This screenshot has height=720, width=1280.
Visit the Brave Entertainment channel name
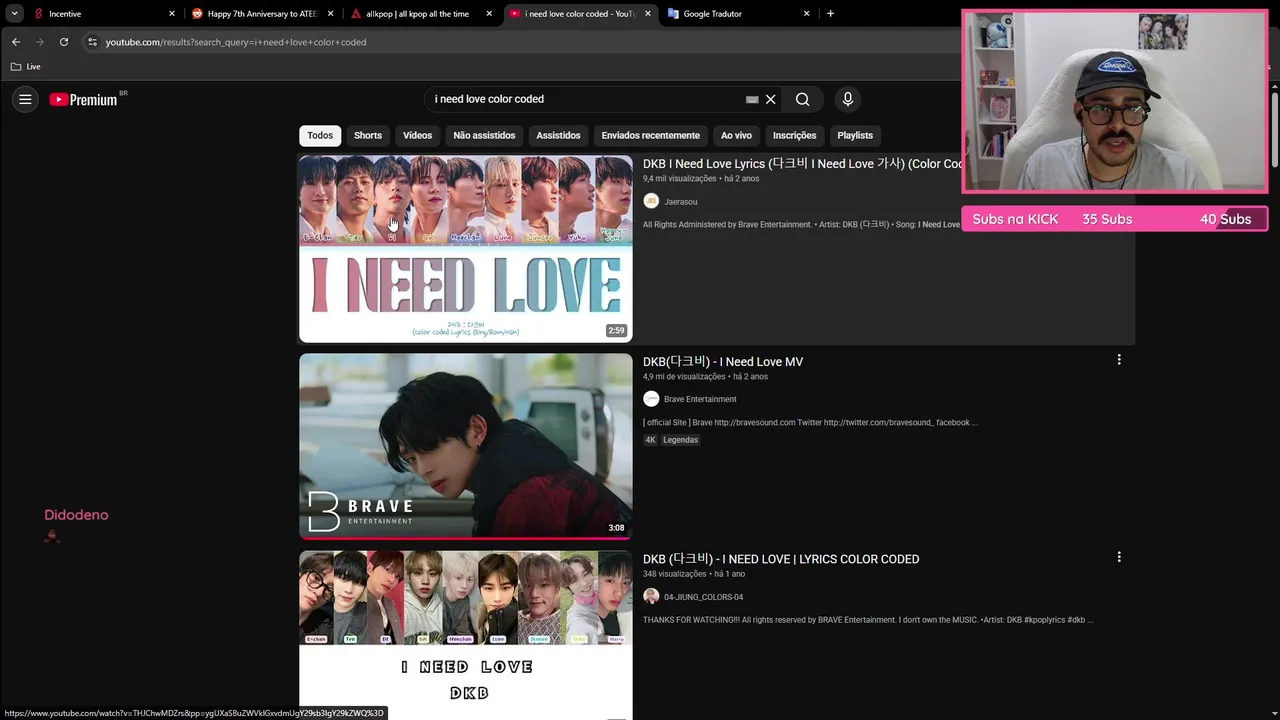[x=700, y=399]
